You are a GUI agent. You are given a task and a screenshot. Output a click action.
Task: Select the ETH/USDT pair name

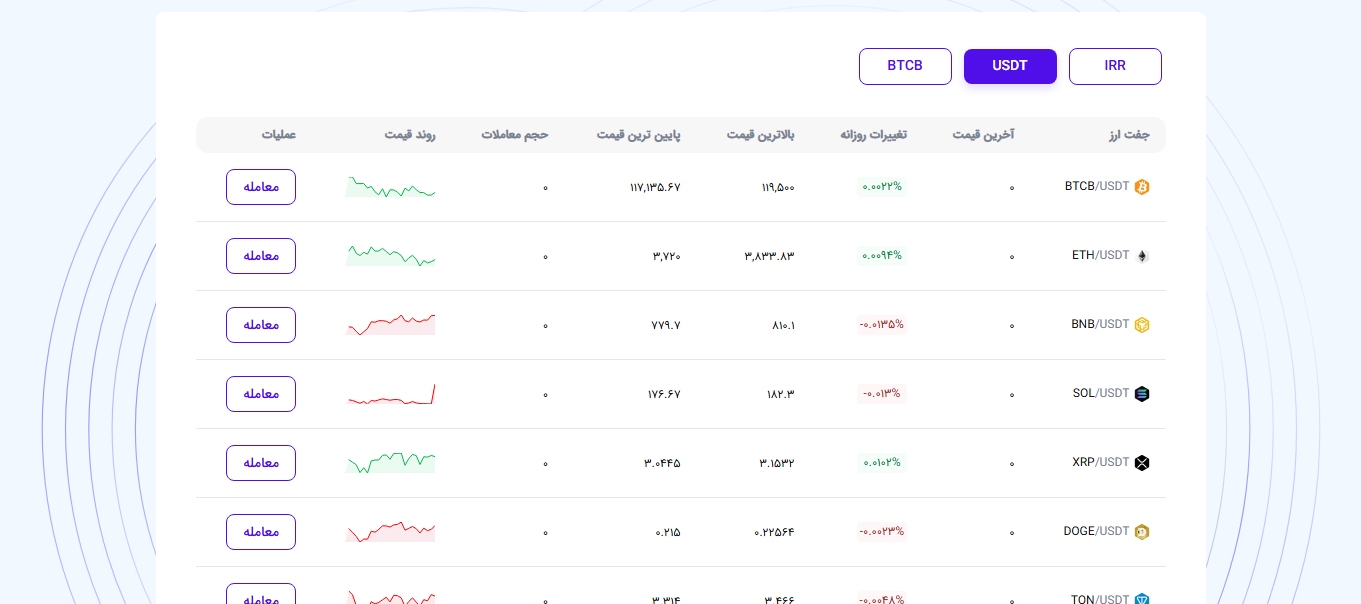click(x=1100, y=255)
